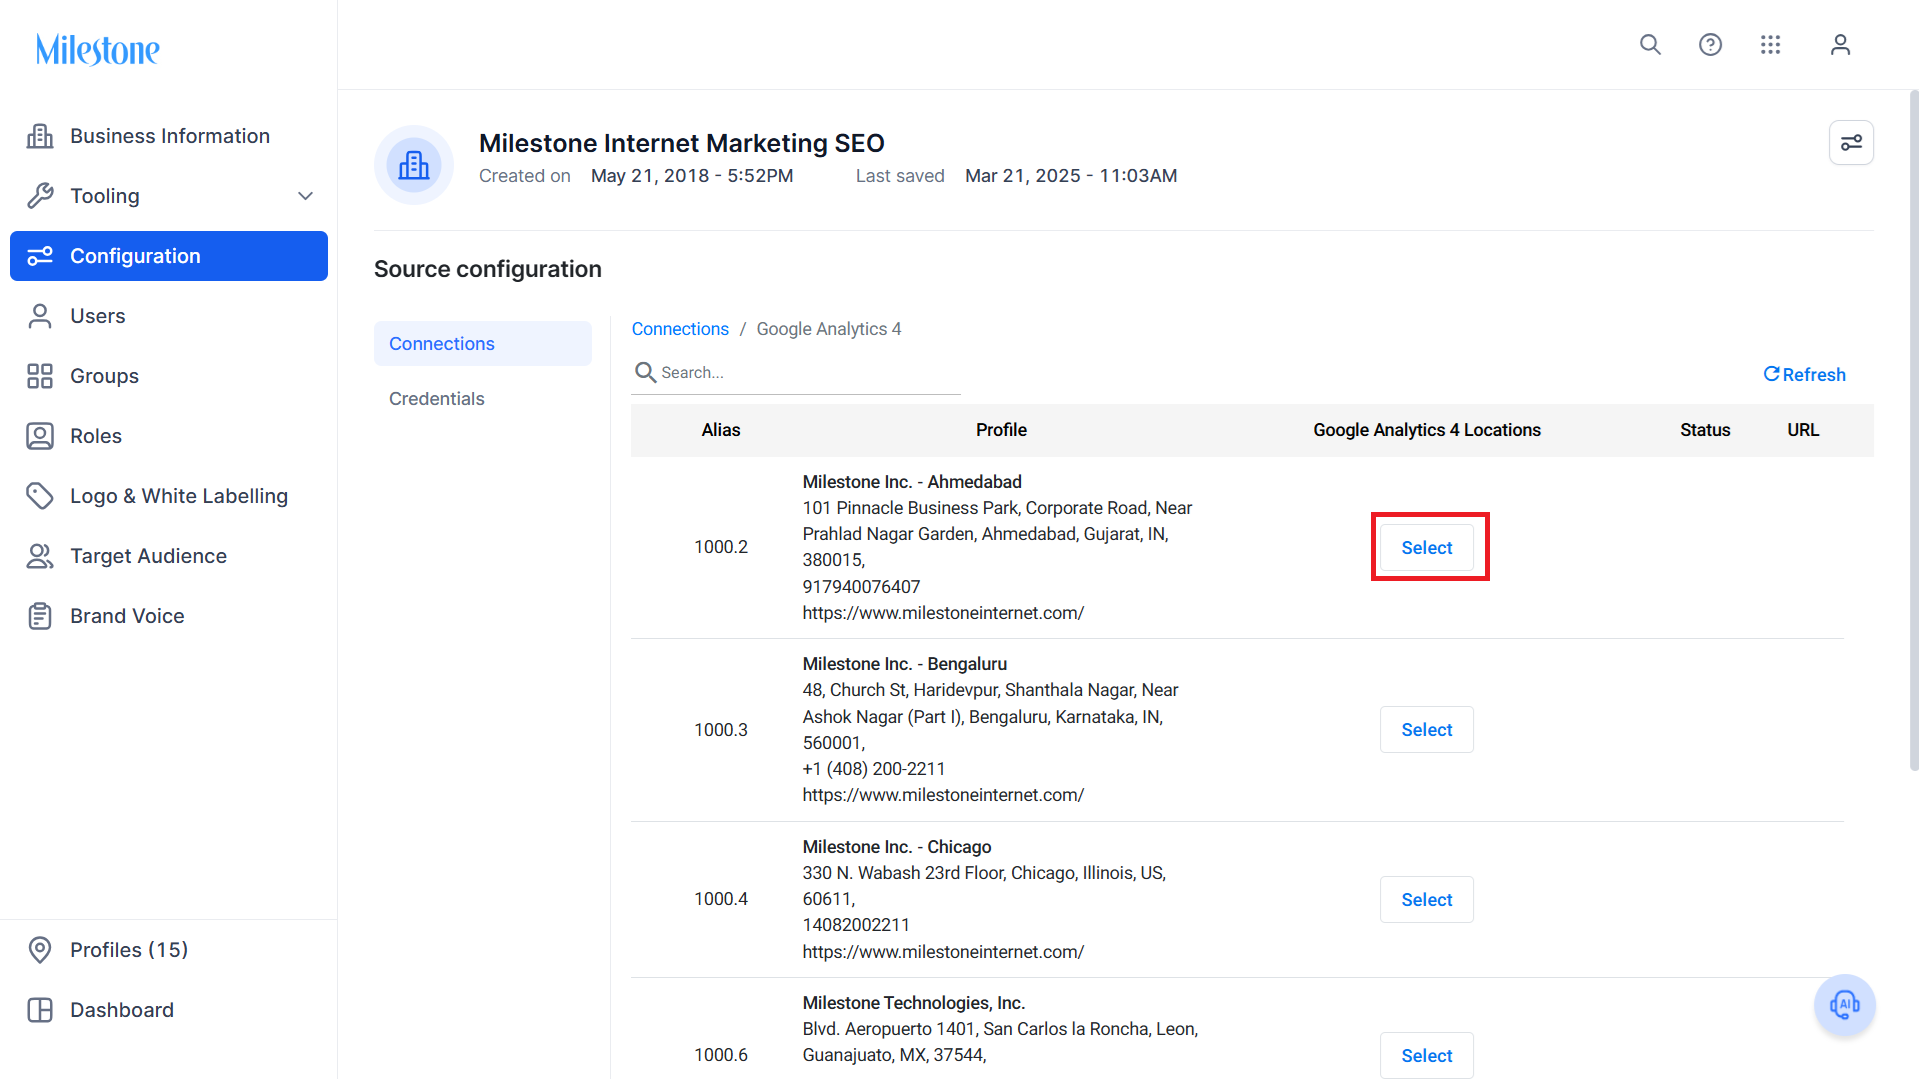Select location for Milestone Inc. - Chicago

click(x=1426, y=899)
